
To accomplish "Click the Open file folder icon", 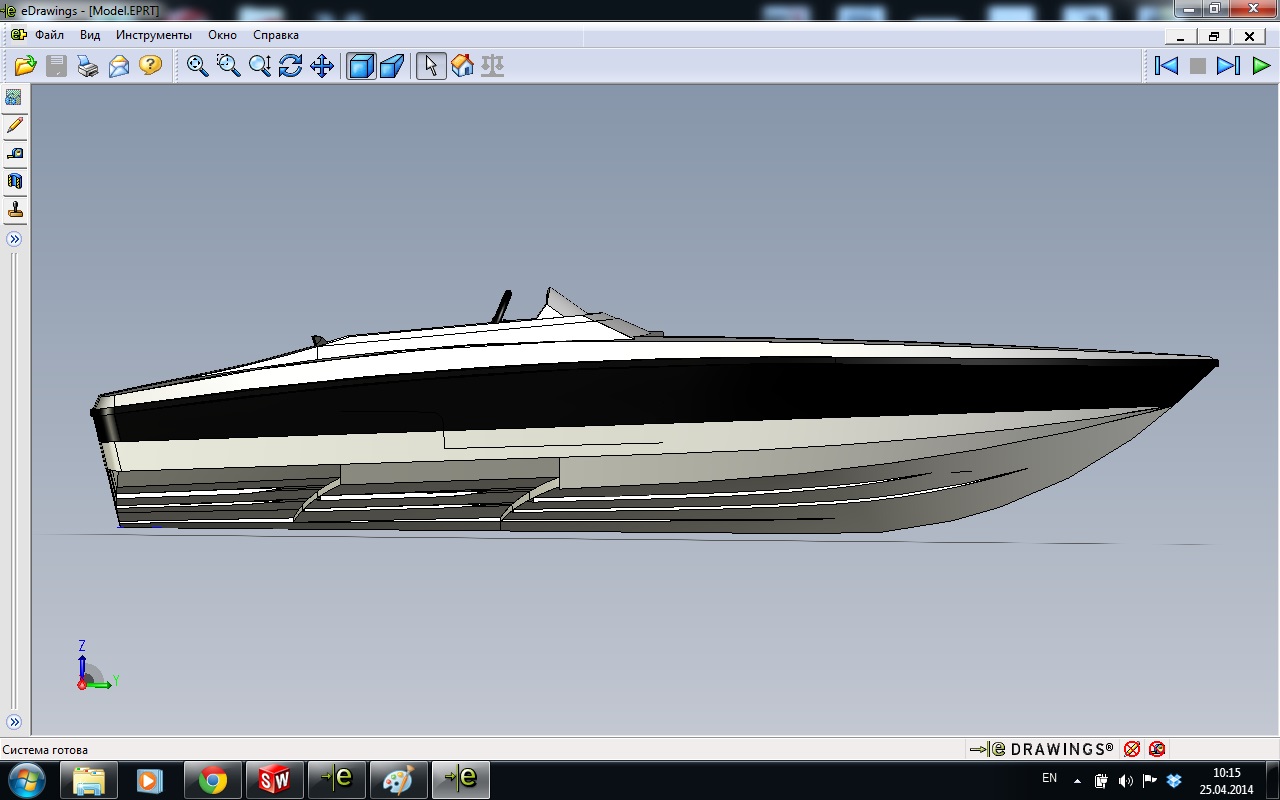I will pyautogui.click(x=25, y=66).
